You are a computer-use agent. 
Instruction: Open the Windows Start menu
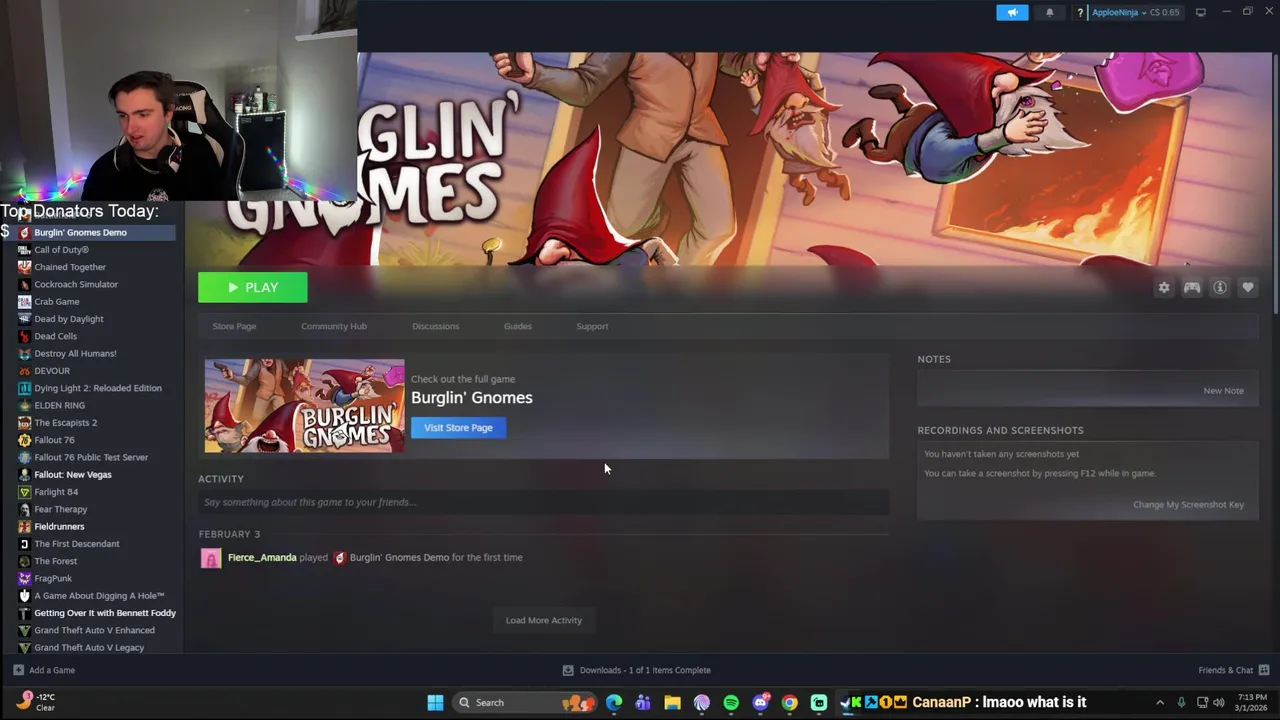point(435,702)
